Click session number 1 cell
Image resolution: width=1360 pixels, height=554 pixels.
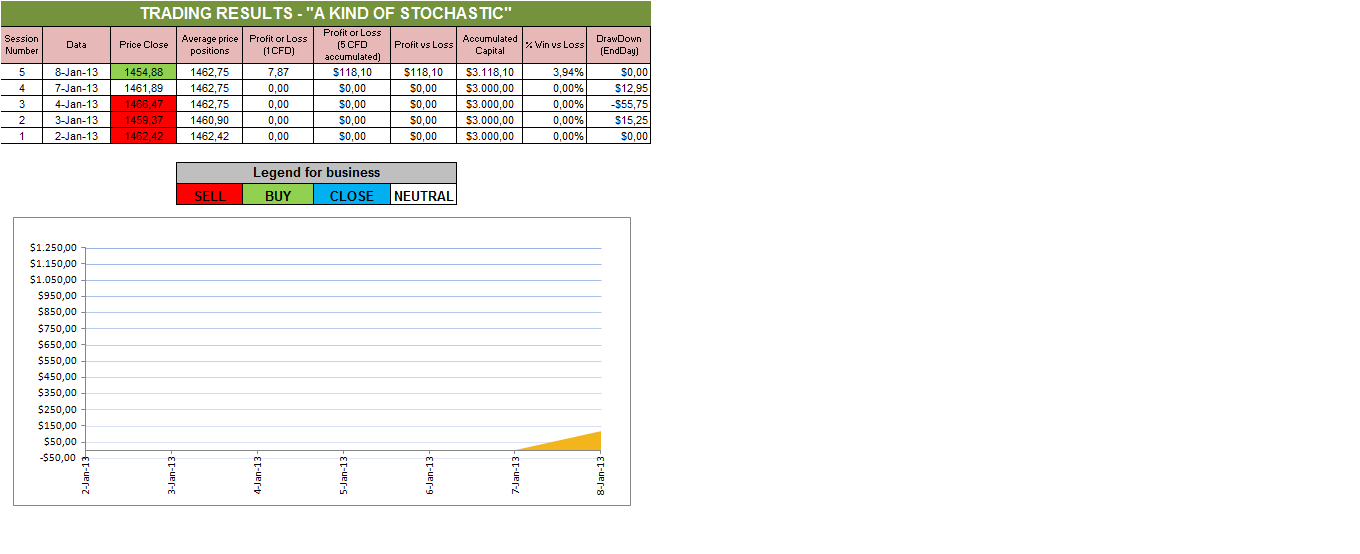[x=22, y=136]
